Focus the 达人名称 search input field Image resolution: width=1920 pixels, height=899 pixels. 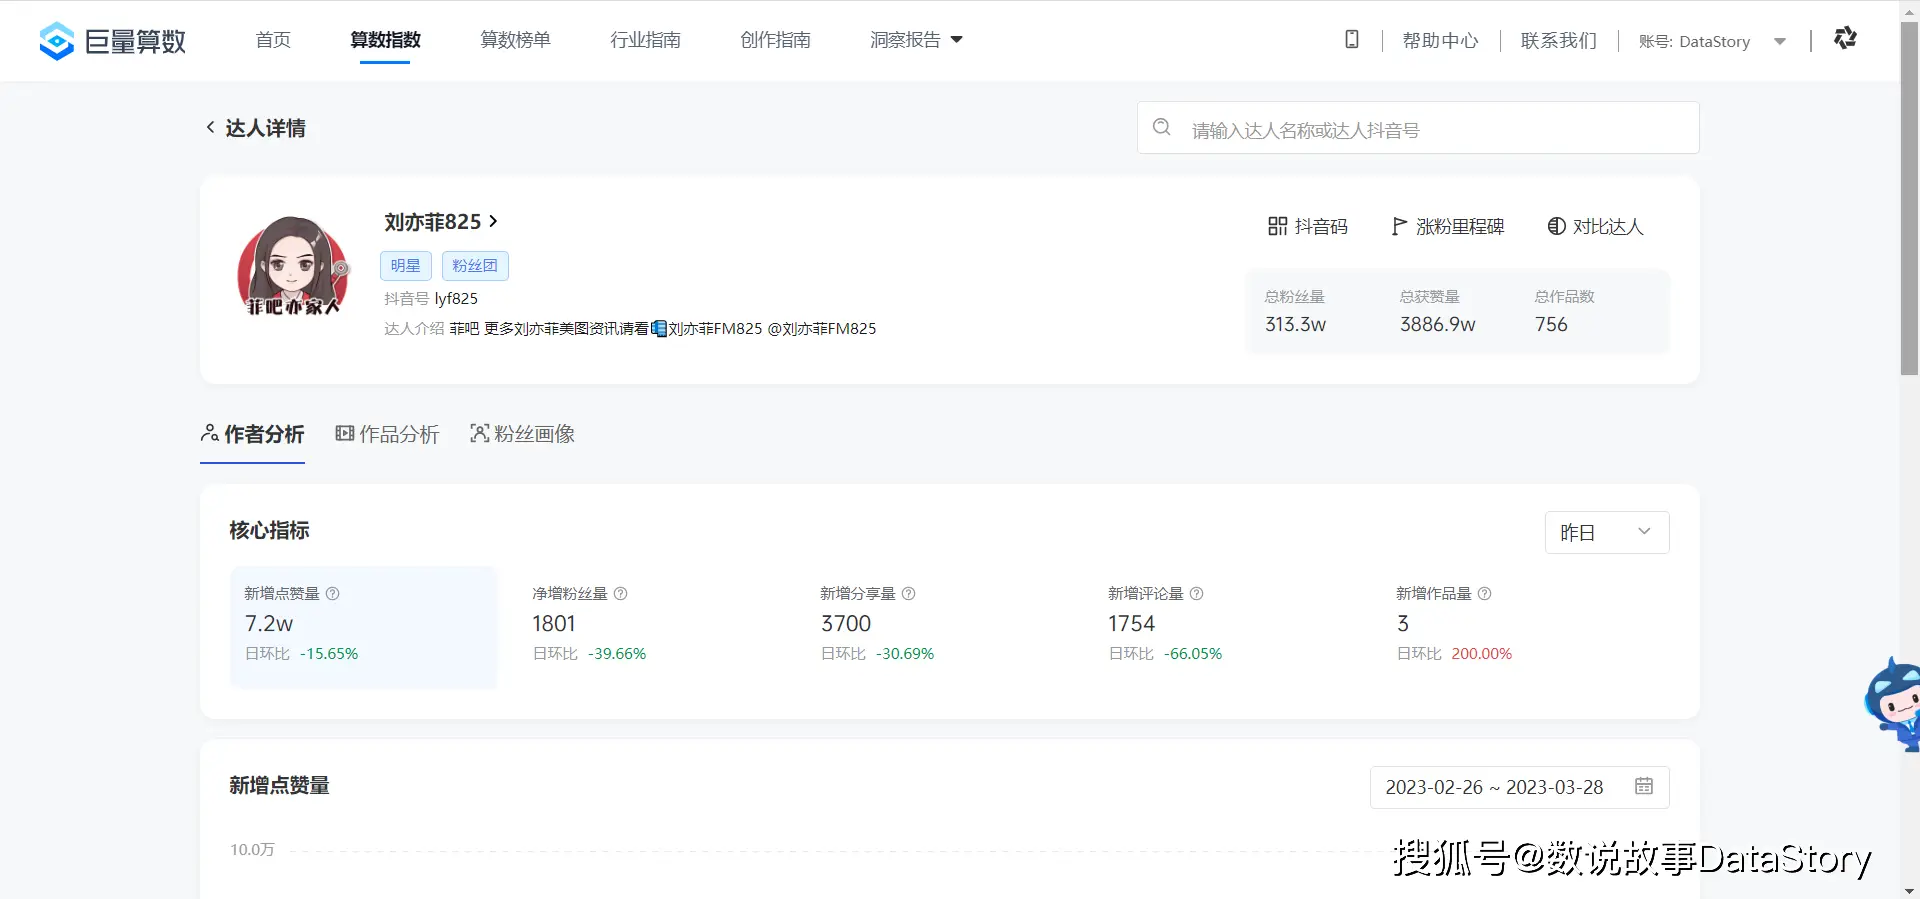(x=1418, y=128)
